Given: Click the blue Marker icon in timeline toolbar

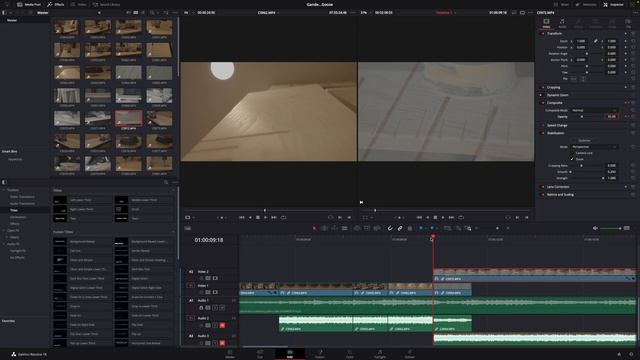Looking at the screenshot, I should tap(432, 228).
